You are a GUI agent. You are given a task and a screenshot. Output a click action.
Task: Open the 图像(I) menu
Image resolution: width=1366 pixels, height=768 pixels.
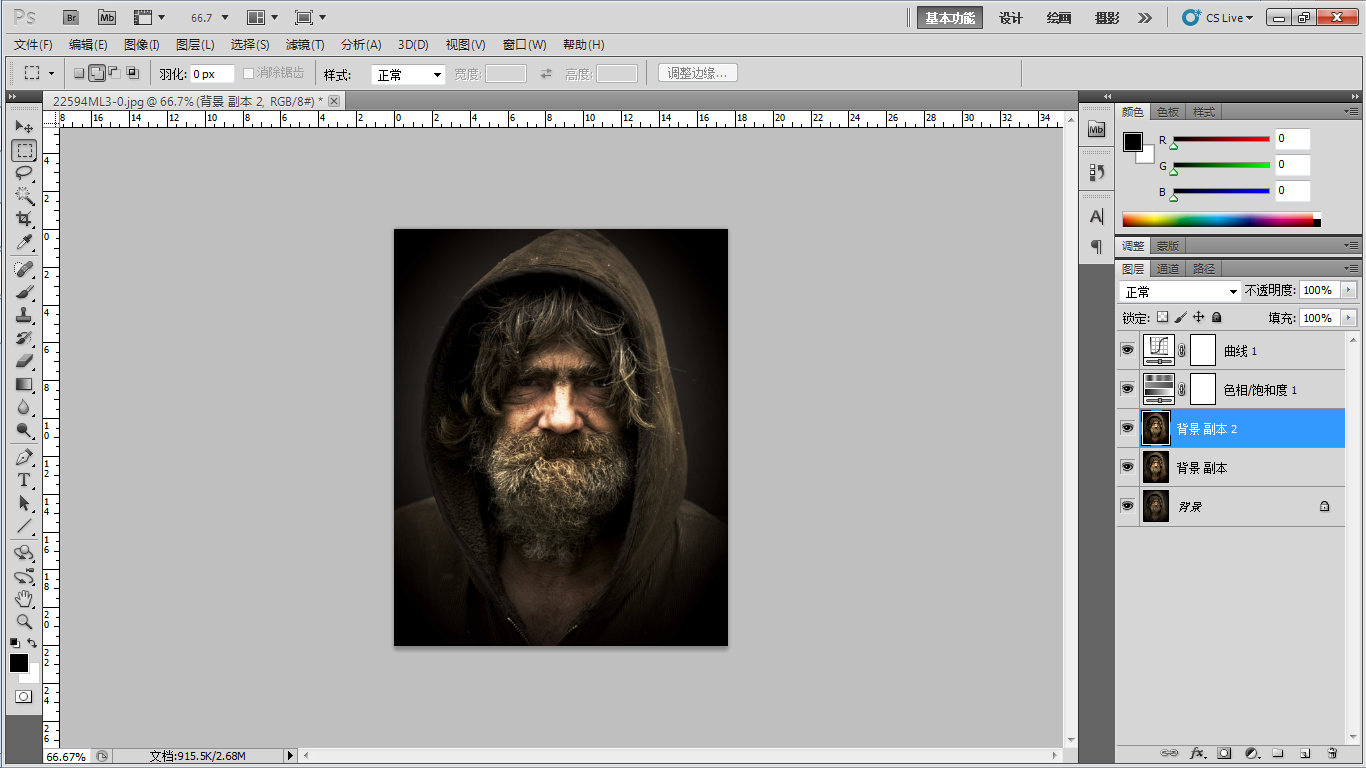coord(141,45)
